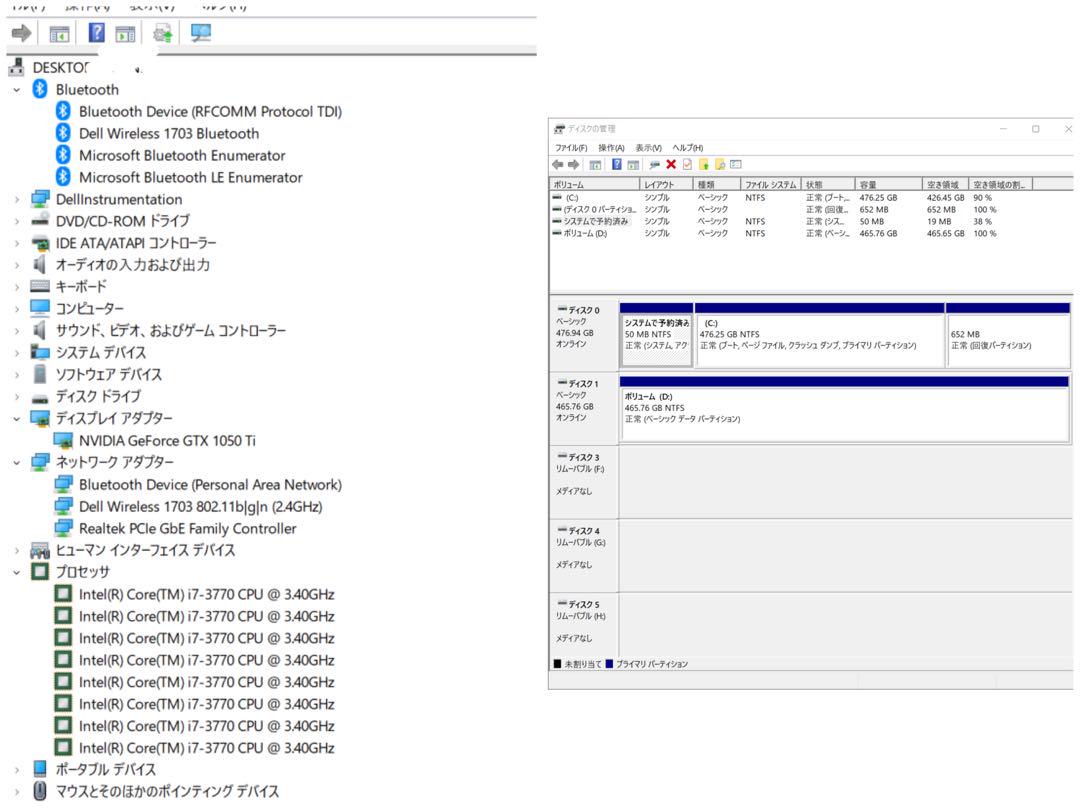Go forward using Disk Management's right arrow
The height and width of the screenshot is (810, 1080).
(x=573, y=165)
